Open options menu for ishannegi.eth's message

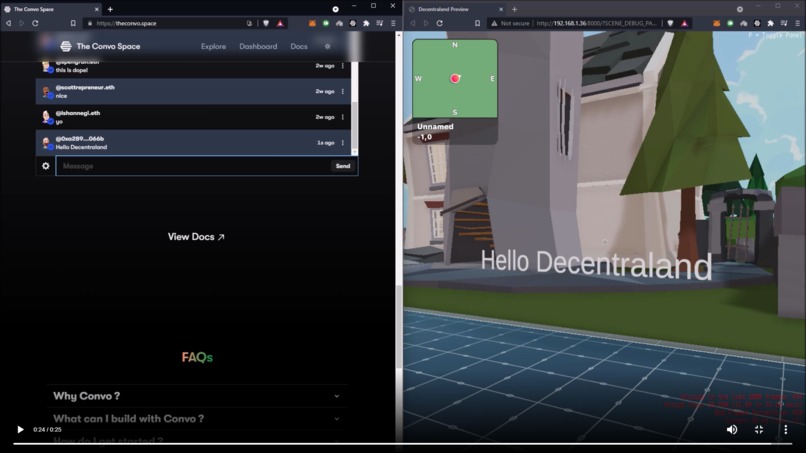coord(343,117)
